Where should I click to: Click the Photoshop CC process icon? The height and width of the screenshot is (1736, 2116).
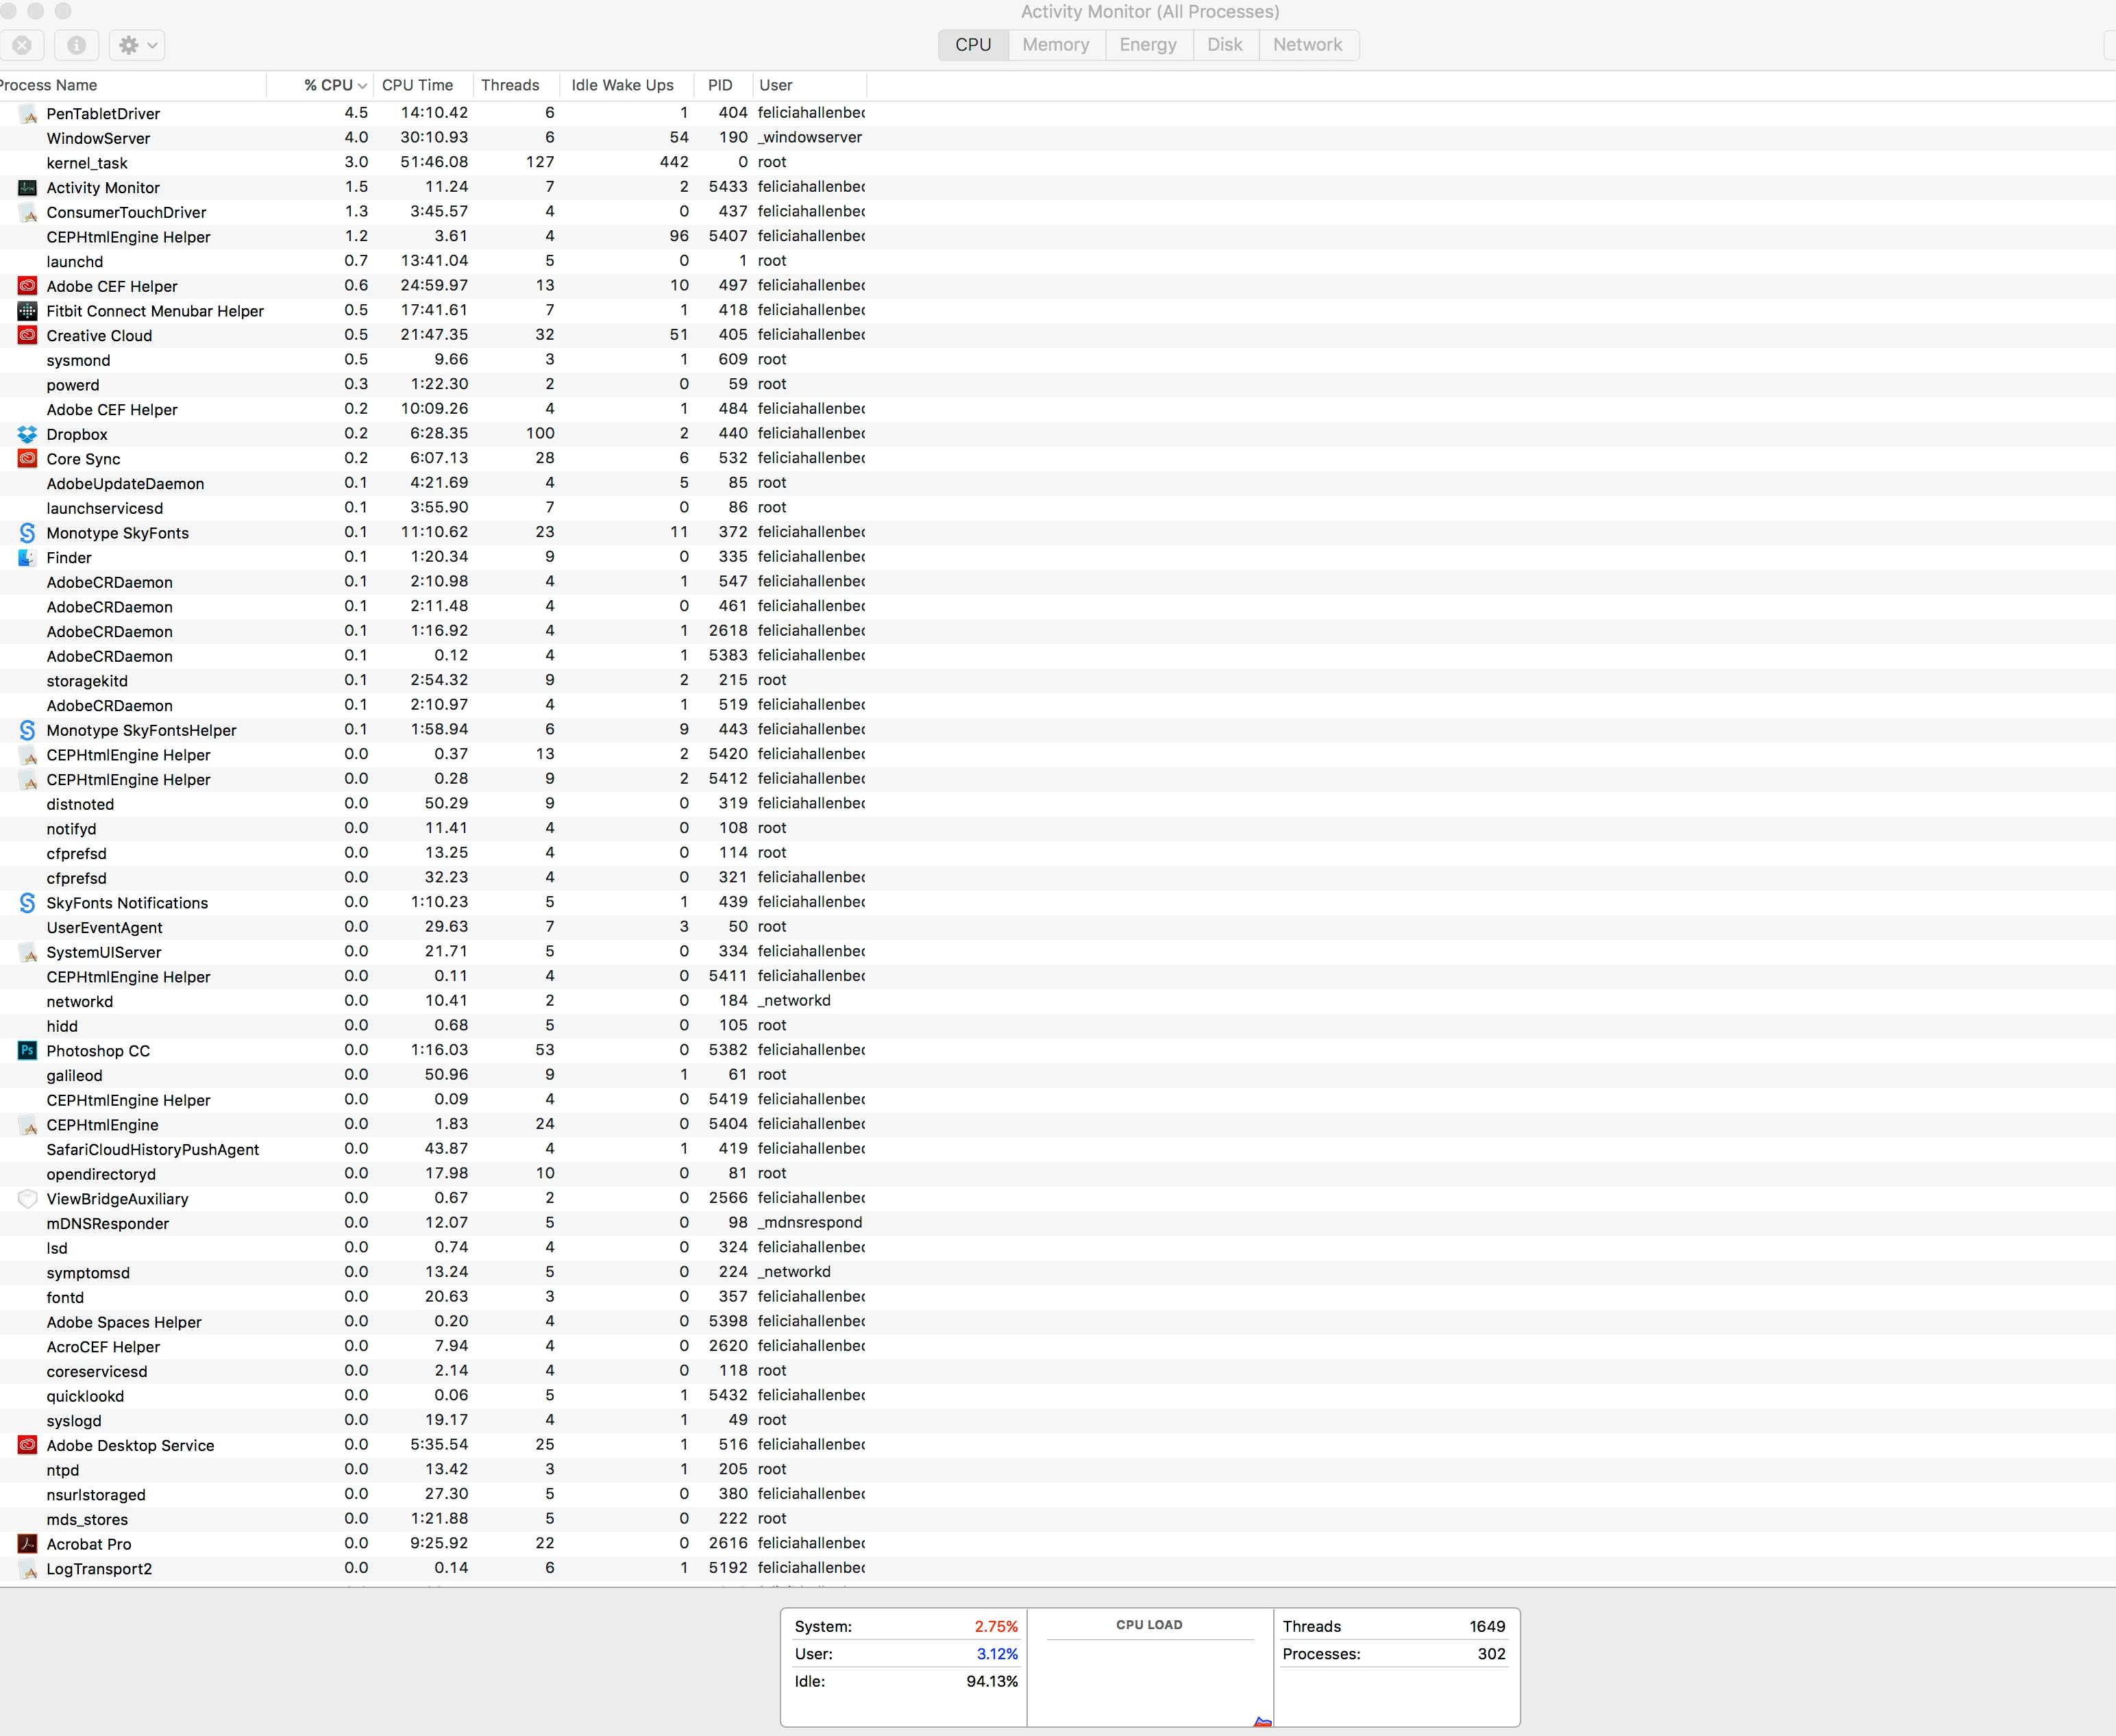[27, 1050]
